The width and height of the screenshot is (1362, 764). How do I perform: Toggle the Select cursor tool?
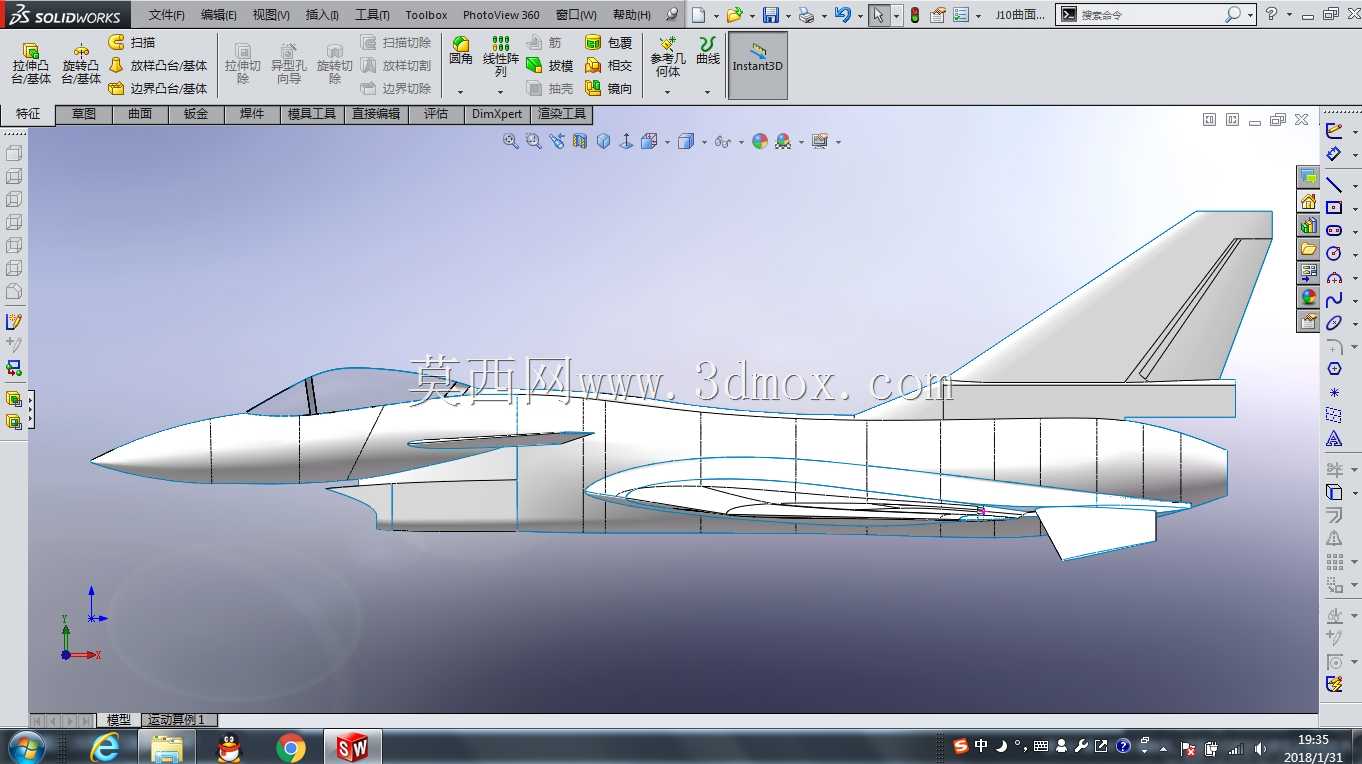pyautogui.click(x=877, y=15)
